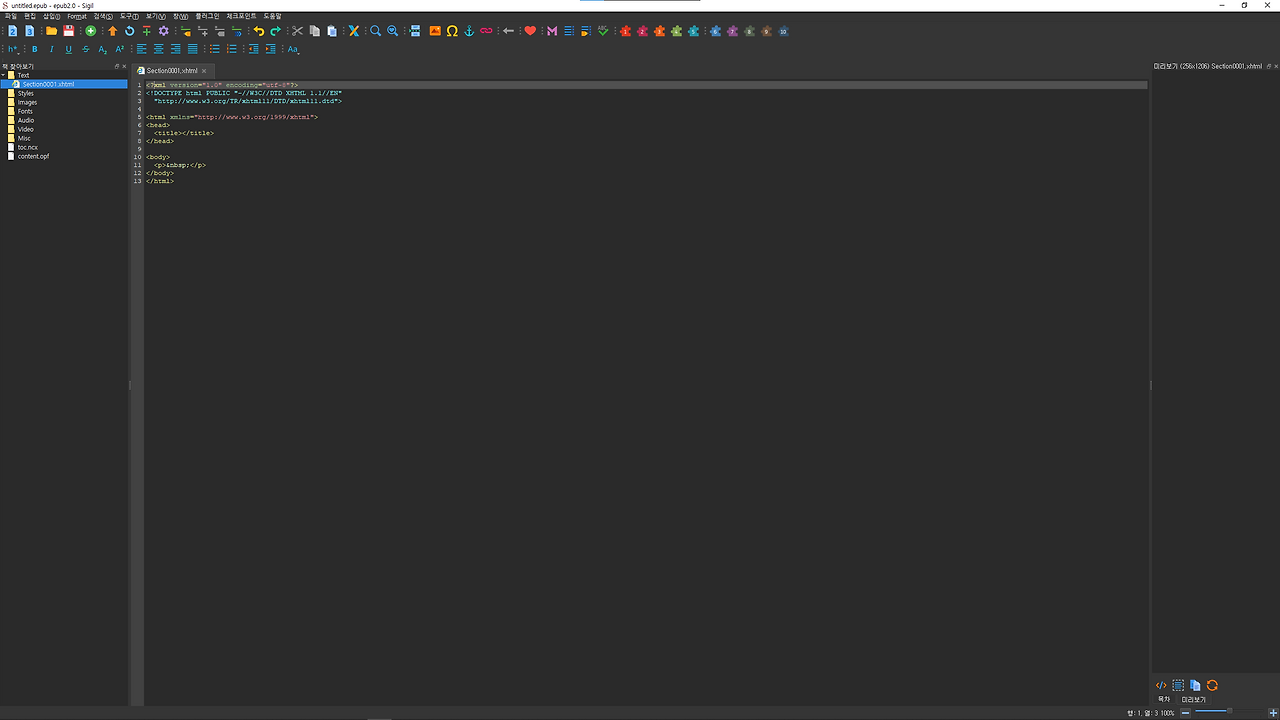Click the select-all icon in preview panel
Screen dimensions: 1280x720
point(1178,685)
